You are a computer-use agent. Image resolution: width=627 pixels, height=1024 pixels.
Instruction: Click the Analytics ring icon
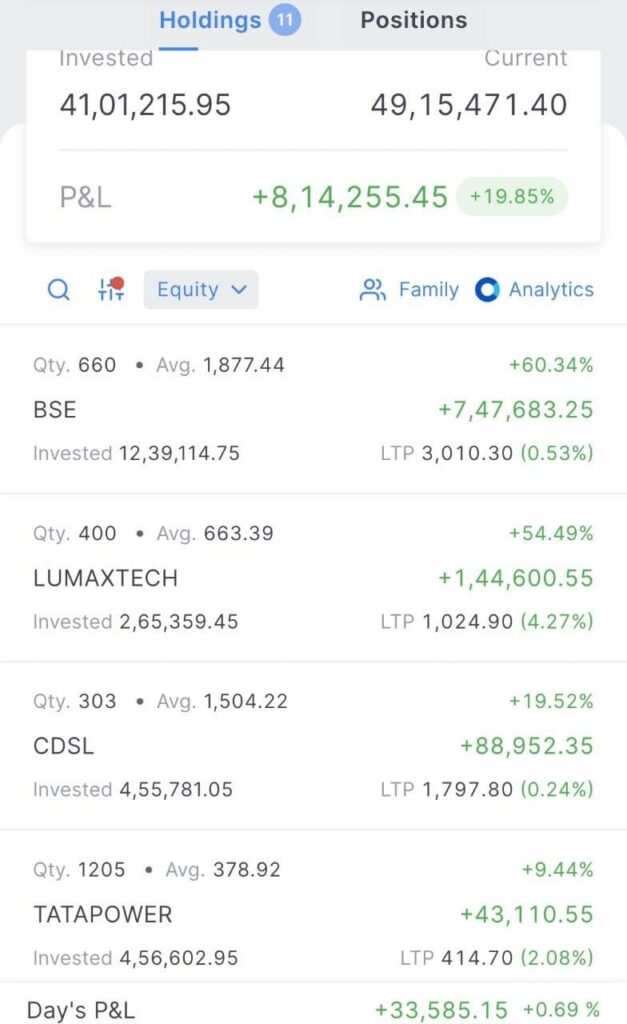coord(487,290)
